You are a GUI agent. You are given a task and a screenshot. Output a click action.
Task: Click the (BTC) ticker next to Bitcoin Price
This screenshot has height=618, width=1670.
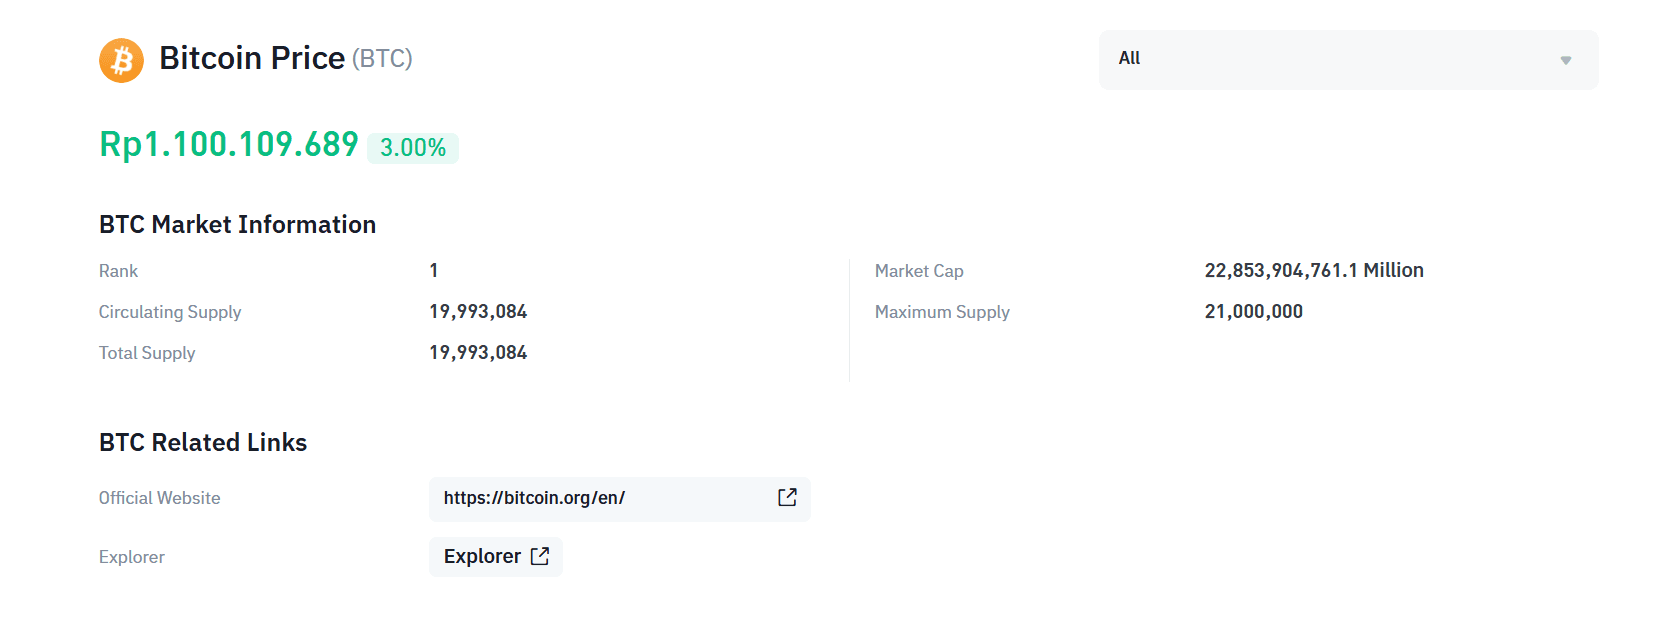pyautogui.click(x=382, y=59)
